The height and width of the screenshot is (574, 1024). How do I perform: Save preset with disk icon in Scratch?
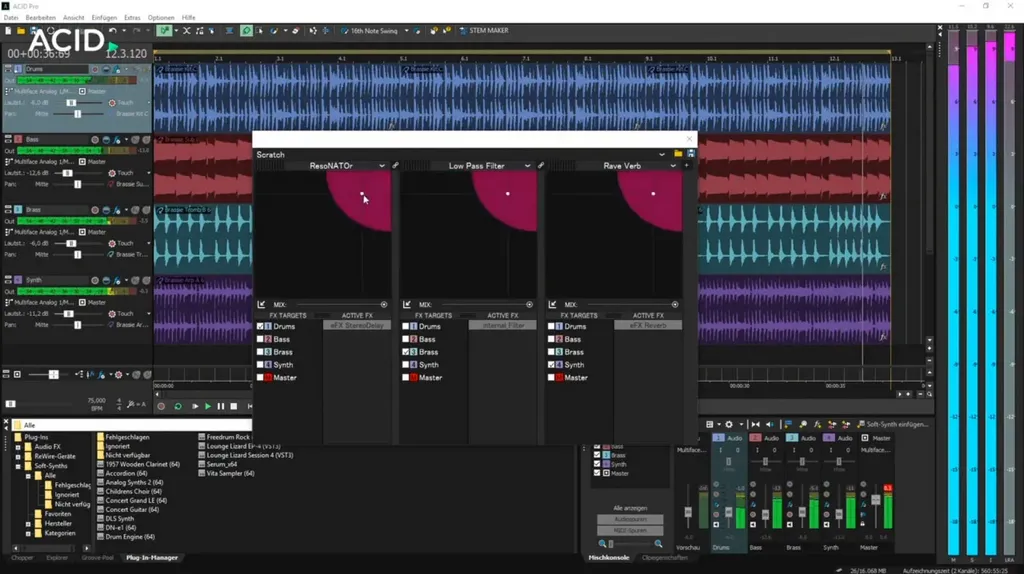(690, 154)
